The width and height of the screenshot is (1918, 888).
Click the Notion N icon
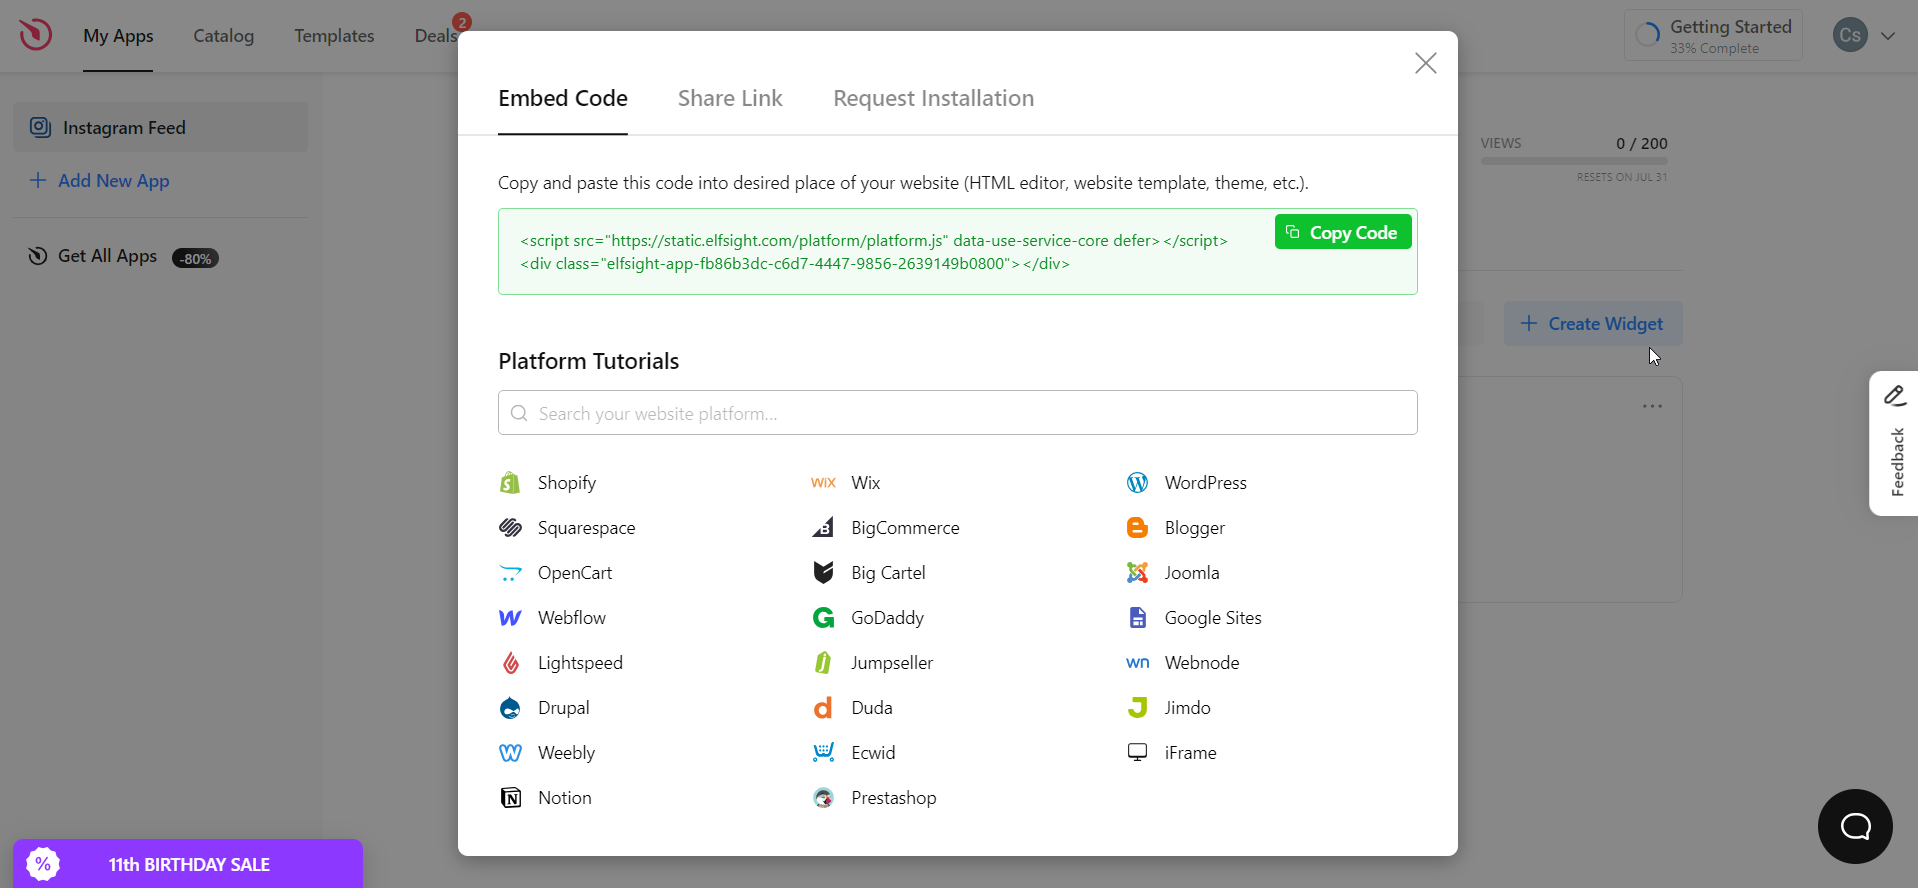click(x=510, y=798)
